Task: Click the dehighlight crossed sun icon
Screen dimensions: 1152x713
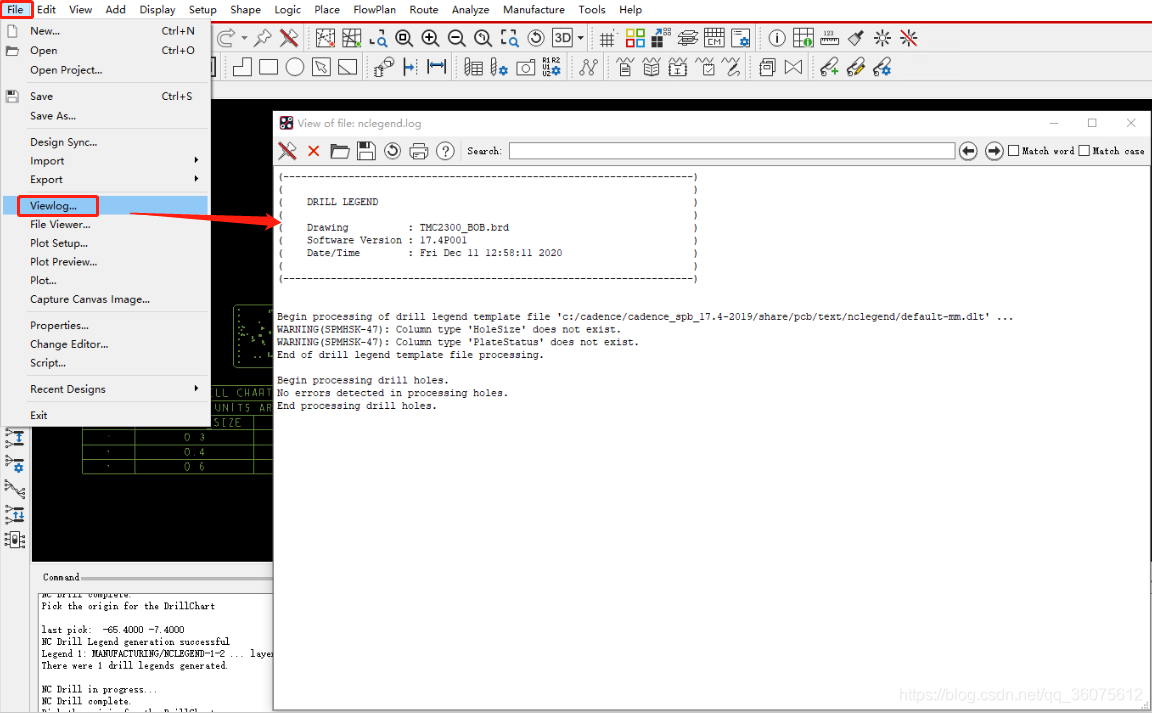Action: (x=909, y=38)
